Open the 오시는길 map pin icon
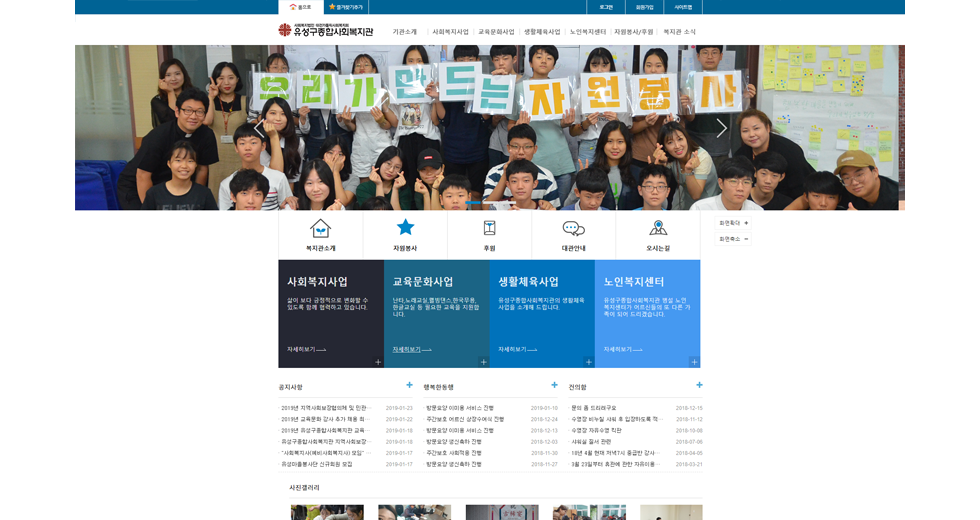 coord(658,228)
